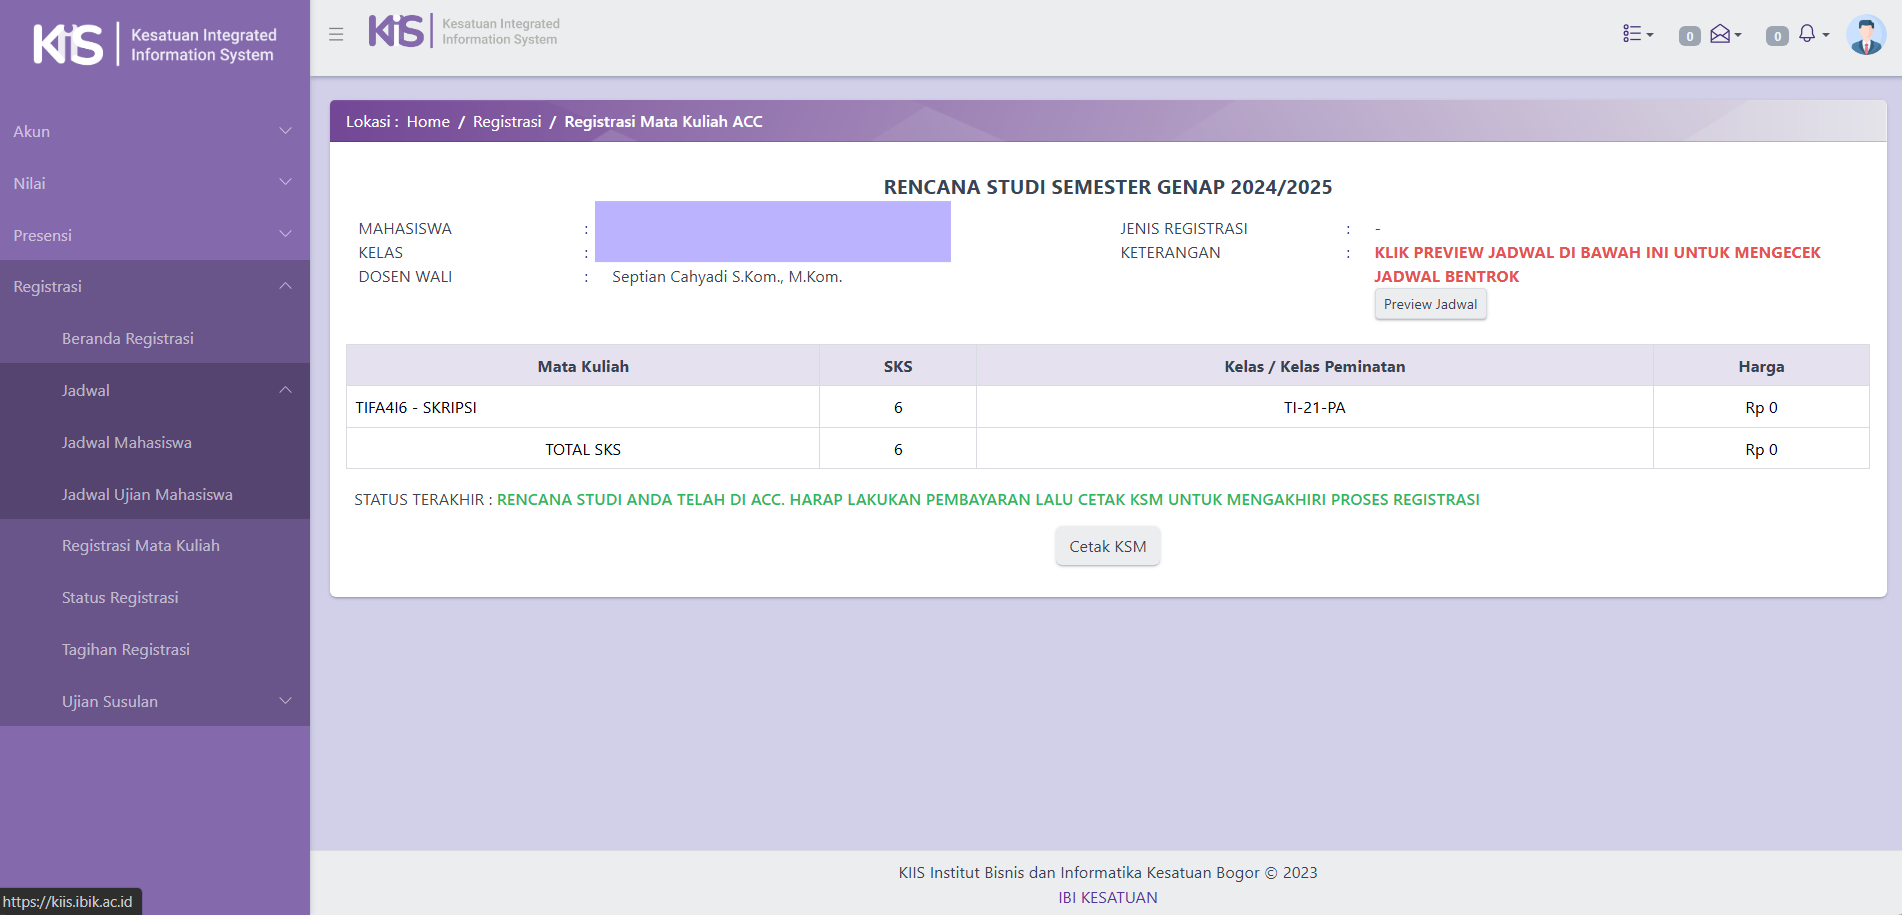This screenshot has width=1902, height=915.
Task: Click the Cetak KSM button
Action: pos(1107,546)
